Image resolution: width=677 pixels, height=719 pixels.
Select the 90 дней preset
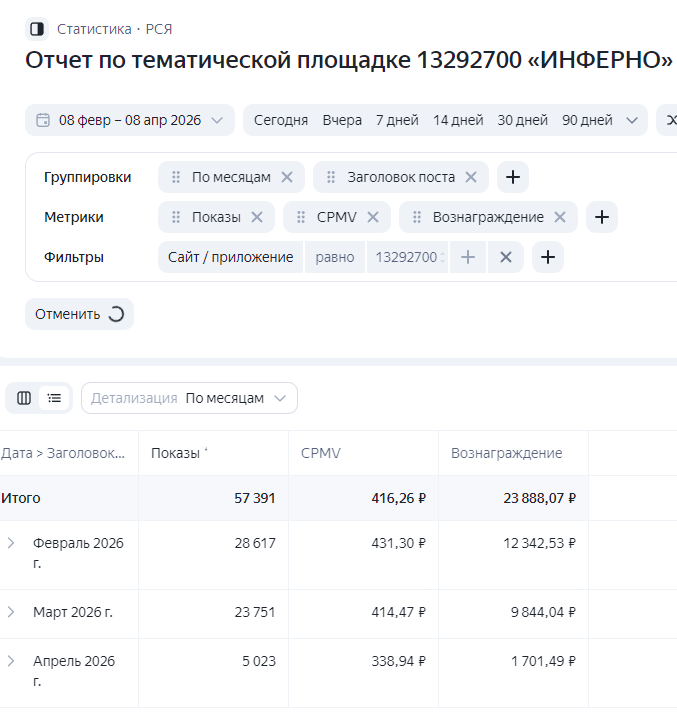coord(588,120)
